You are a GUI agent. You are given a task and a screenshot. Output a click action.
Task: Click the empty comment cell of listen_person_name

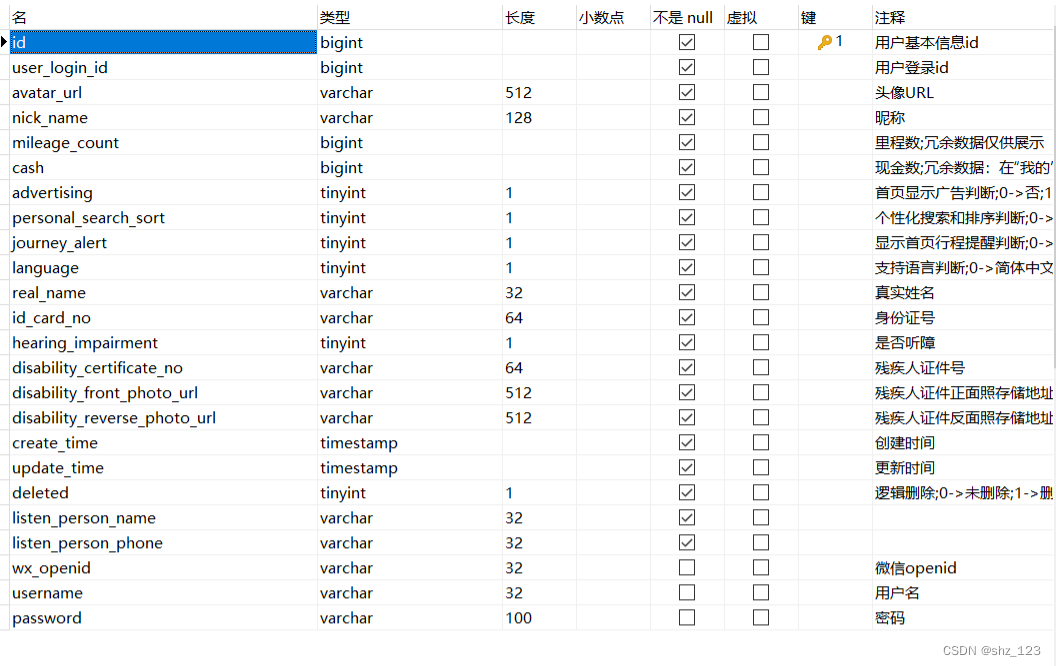[963, 518]
